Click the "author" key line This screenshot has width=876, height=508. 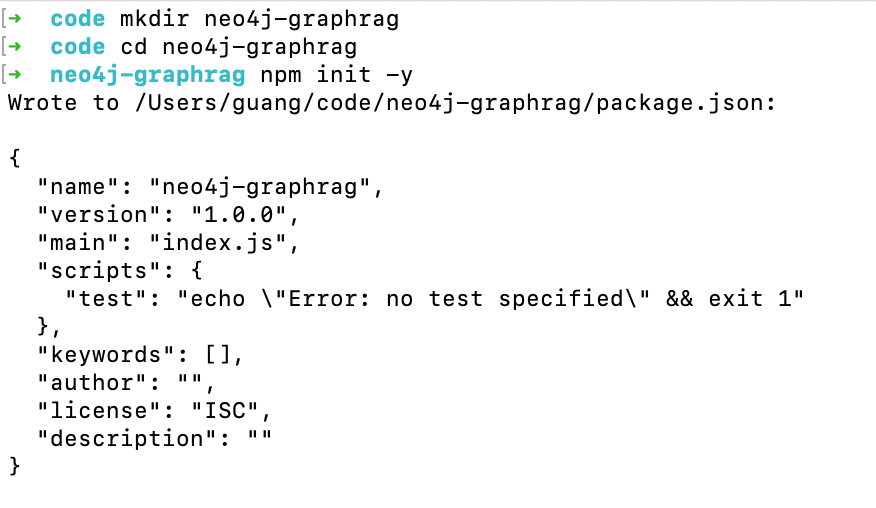126,383
